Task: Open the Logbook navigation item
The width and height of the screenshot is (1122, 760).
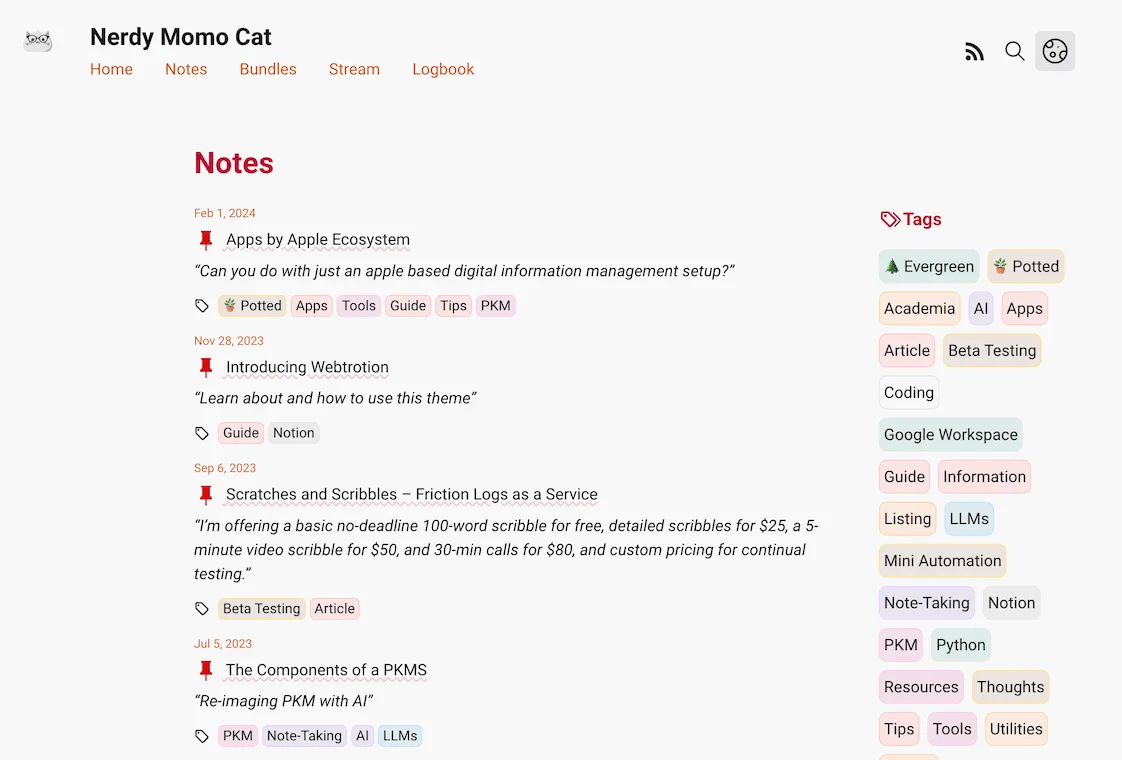Action: coord(443,69)
